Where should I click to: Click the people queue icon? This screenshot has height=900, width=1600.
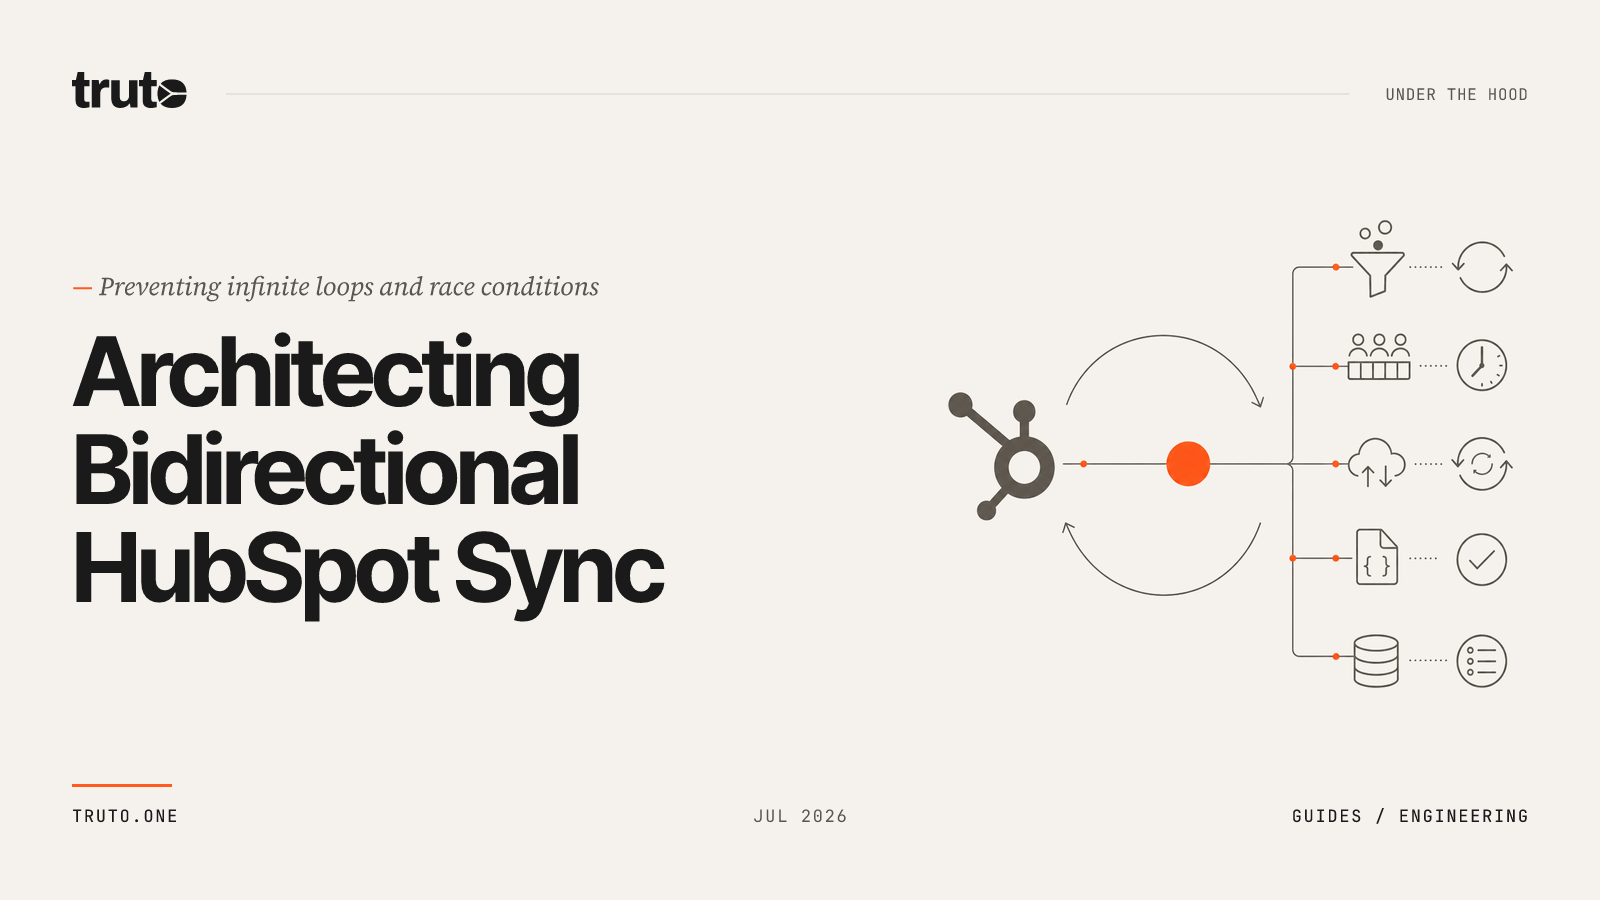coord(1379,357)
